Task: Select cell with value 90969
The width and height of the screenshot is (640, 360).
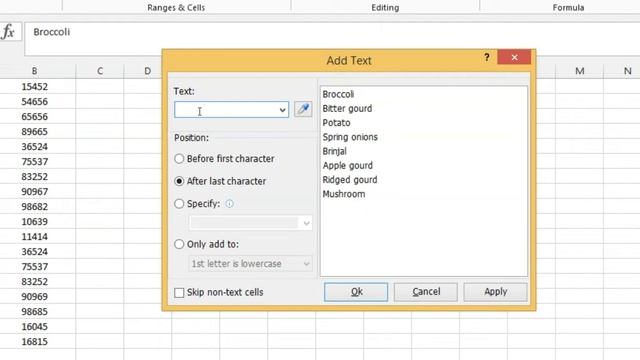Action: click(x=35, y=297)
